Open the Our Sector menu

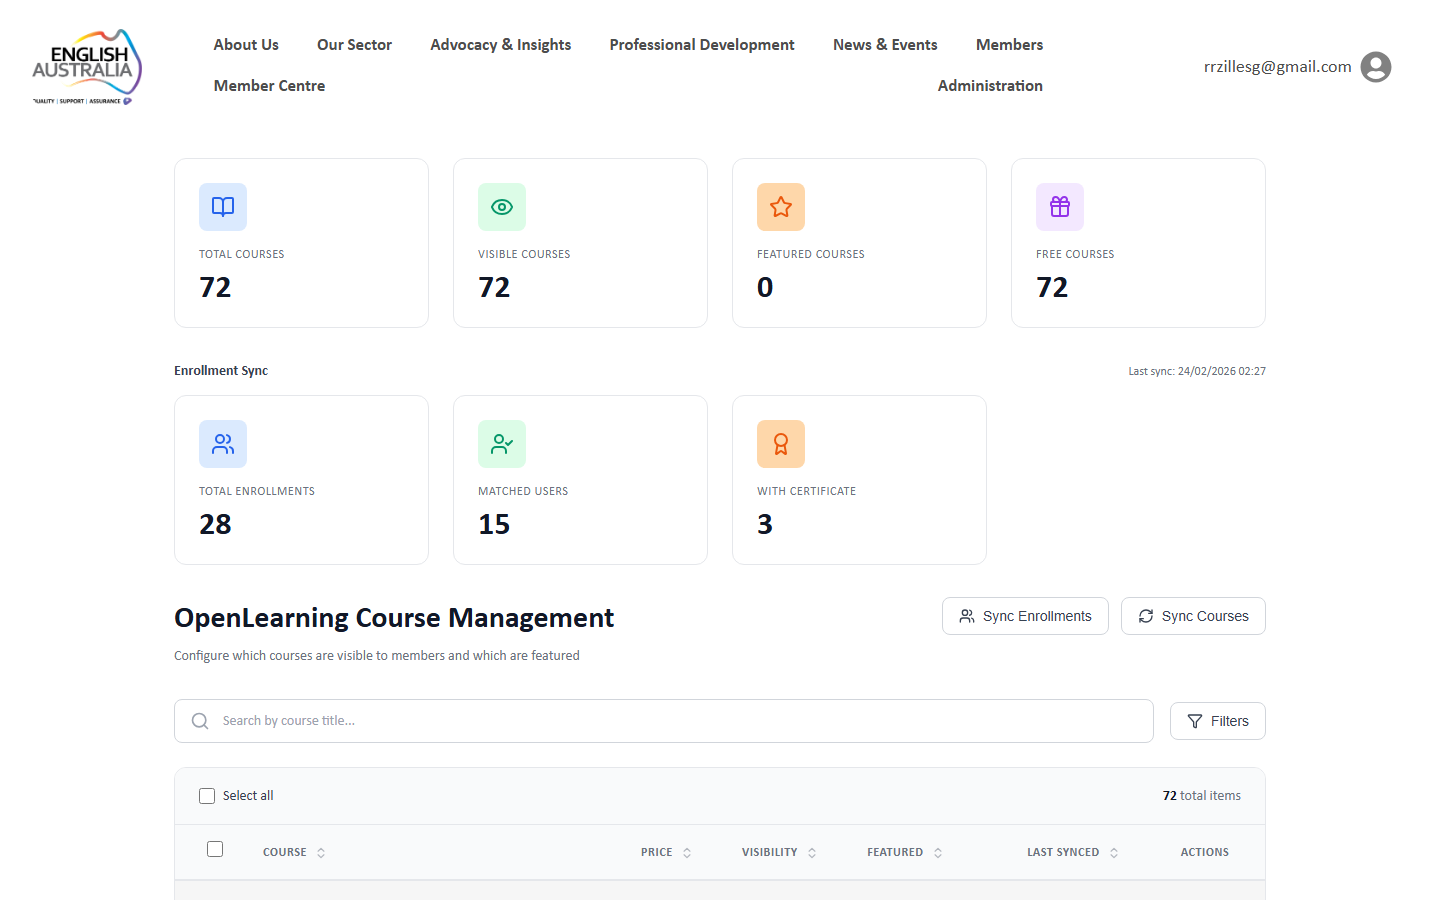click(x=354, y=45)
